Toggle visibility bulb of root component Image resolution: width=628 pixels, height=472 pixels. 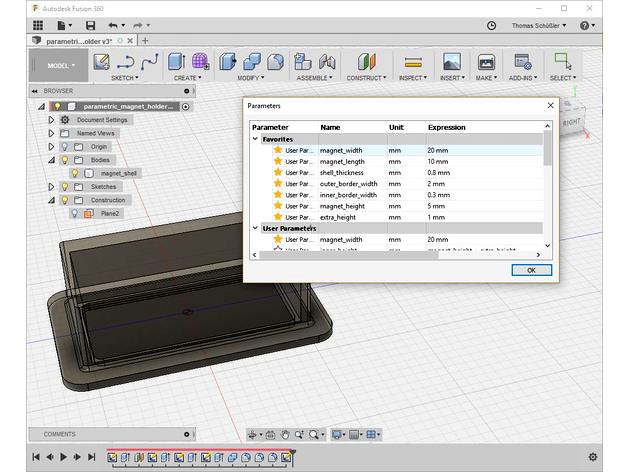coord(57,106)
